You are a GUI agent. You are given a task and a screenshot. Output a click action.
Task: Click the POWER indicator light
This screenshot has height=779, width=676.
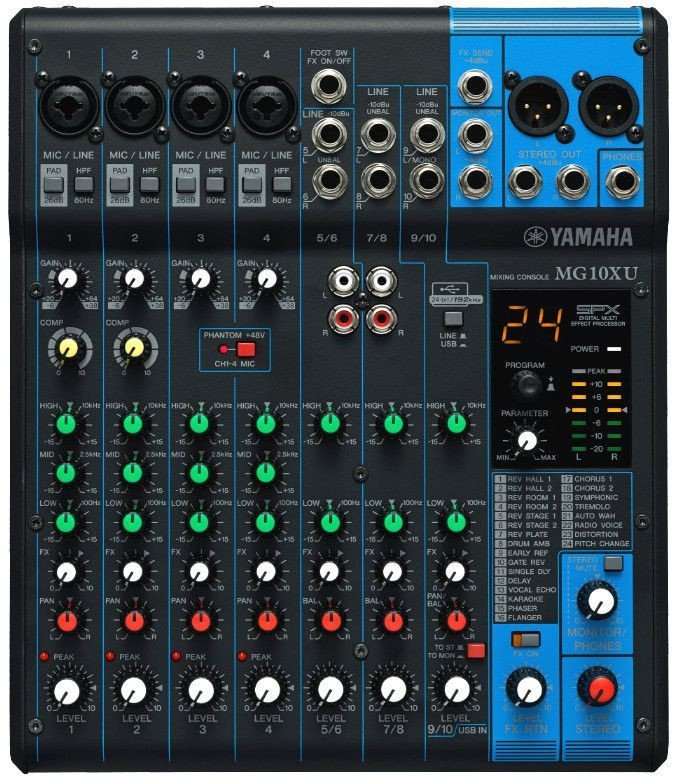click(x=614, y=349)
